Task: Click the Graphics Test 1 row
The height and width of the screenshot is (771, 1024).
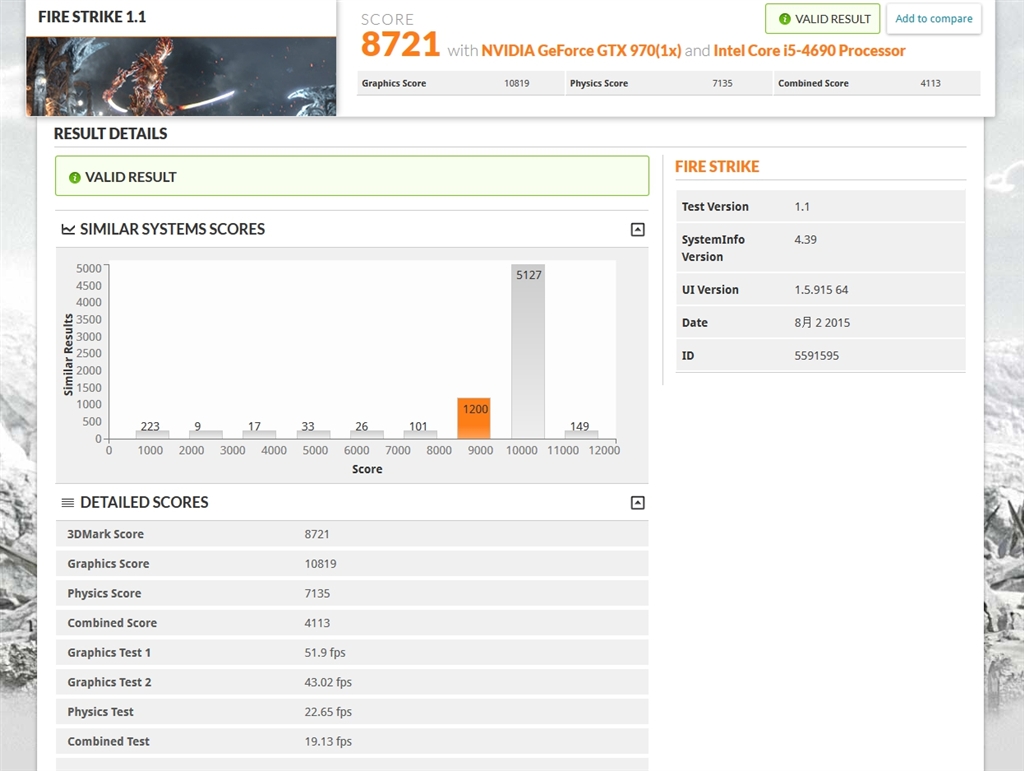Action: [352, 652]
